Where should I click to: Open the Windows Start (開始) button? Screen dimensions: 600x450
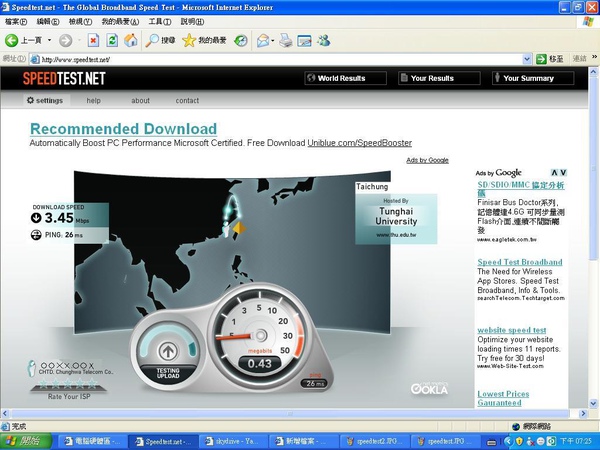tap(26, 441)
